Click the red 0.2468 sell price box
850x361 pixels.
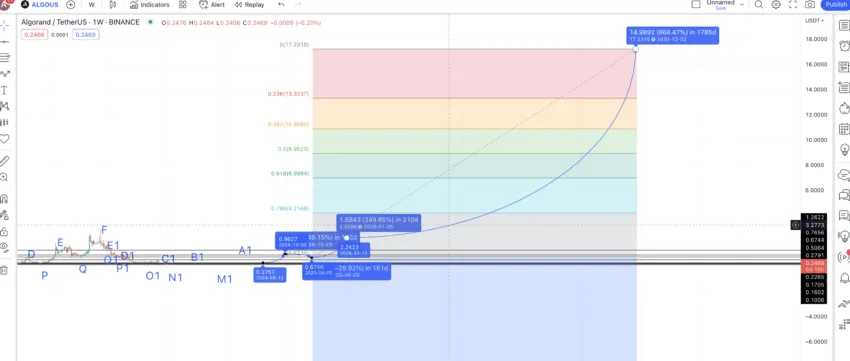34,35
